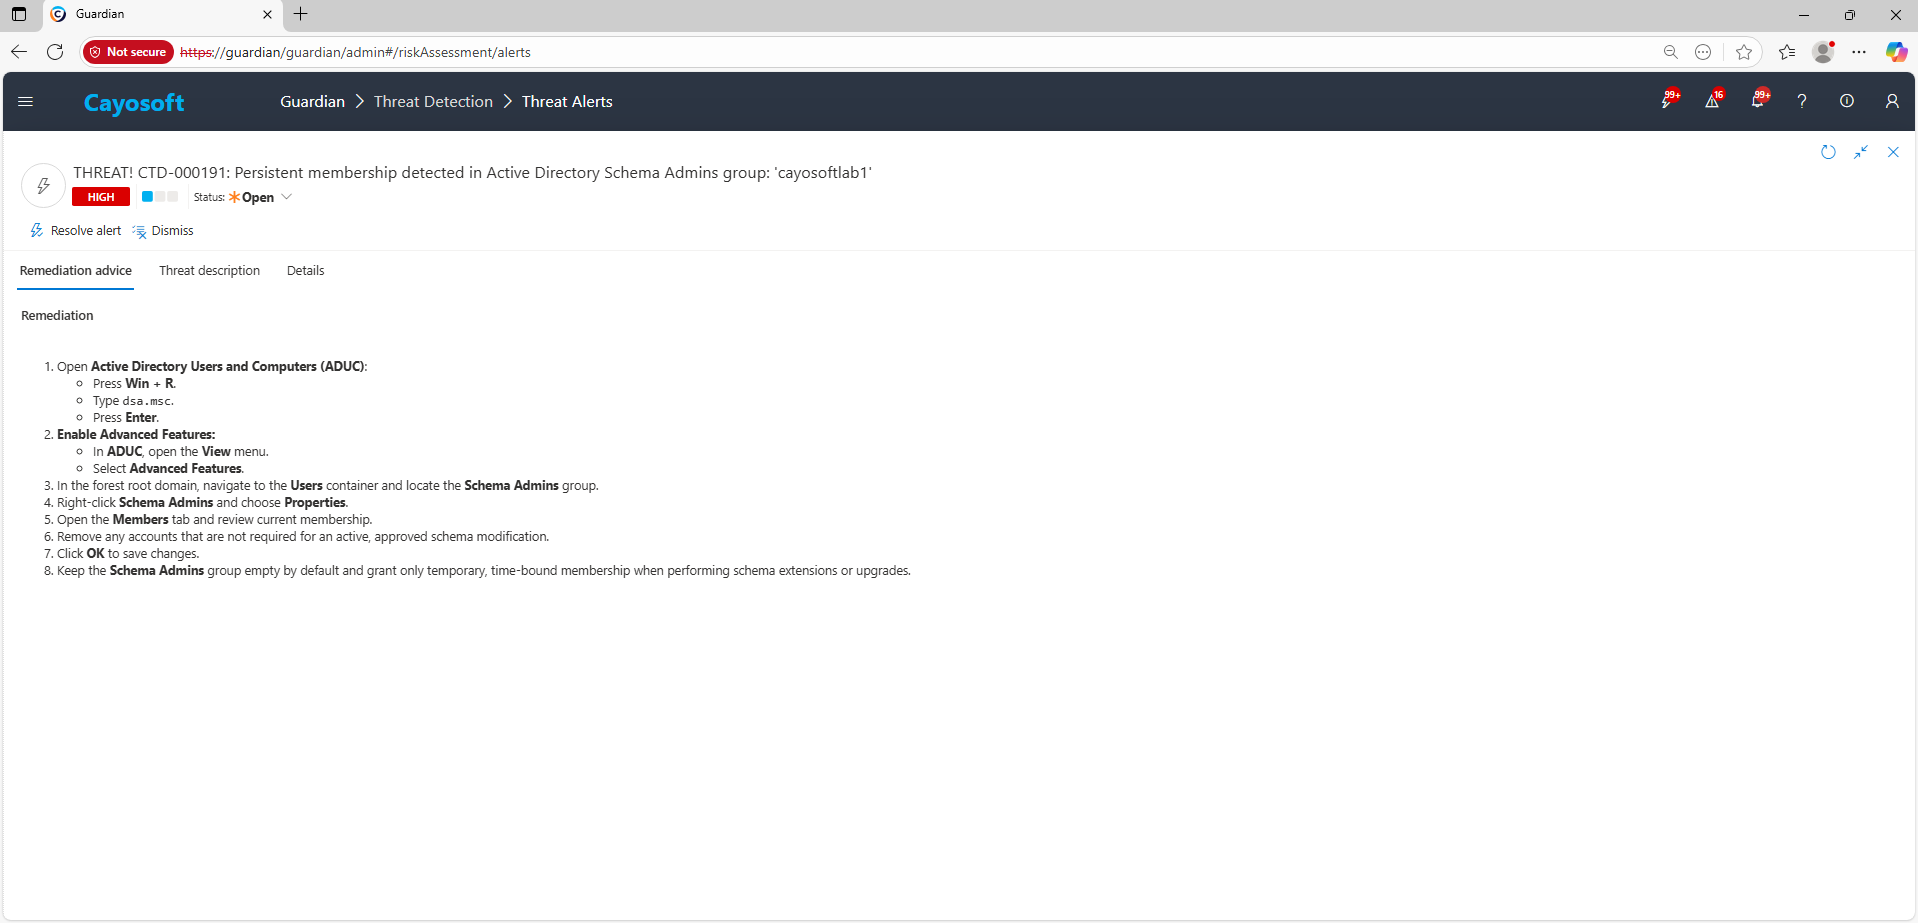1918x923 pixels.
Task: Open the user account icon in Cayosoft header
Action: 1892,101
